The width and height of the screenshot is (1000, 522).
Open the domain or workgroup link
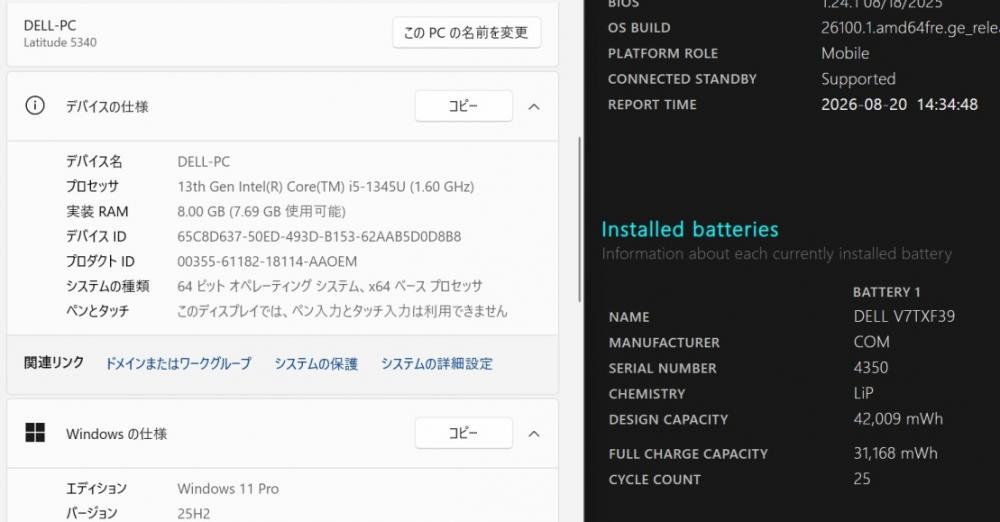178,364
